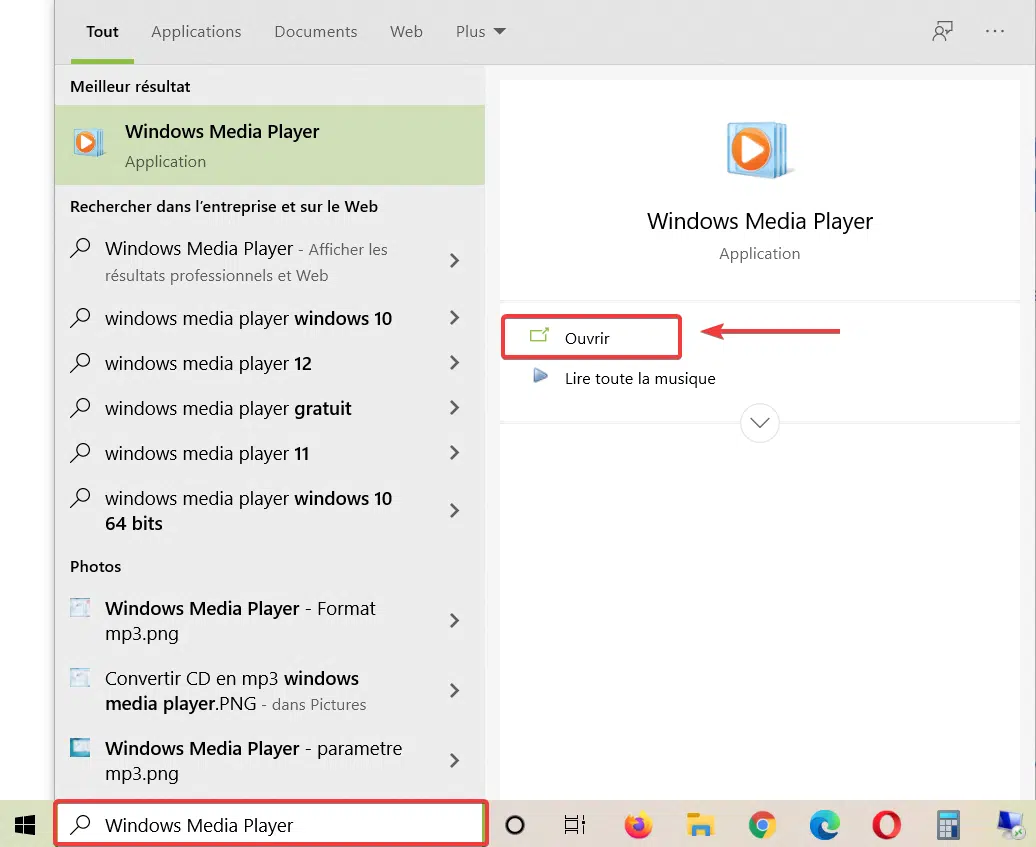This screenshot has width=1036, height=847.
Task: Expand arrow for 'windows media player 12'
Action: click(x=455, y=363)
